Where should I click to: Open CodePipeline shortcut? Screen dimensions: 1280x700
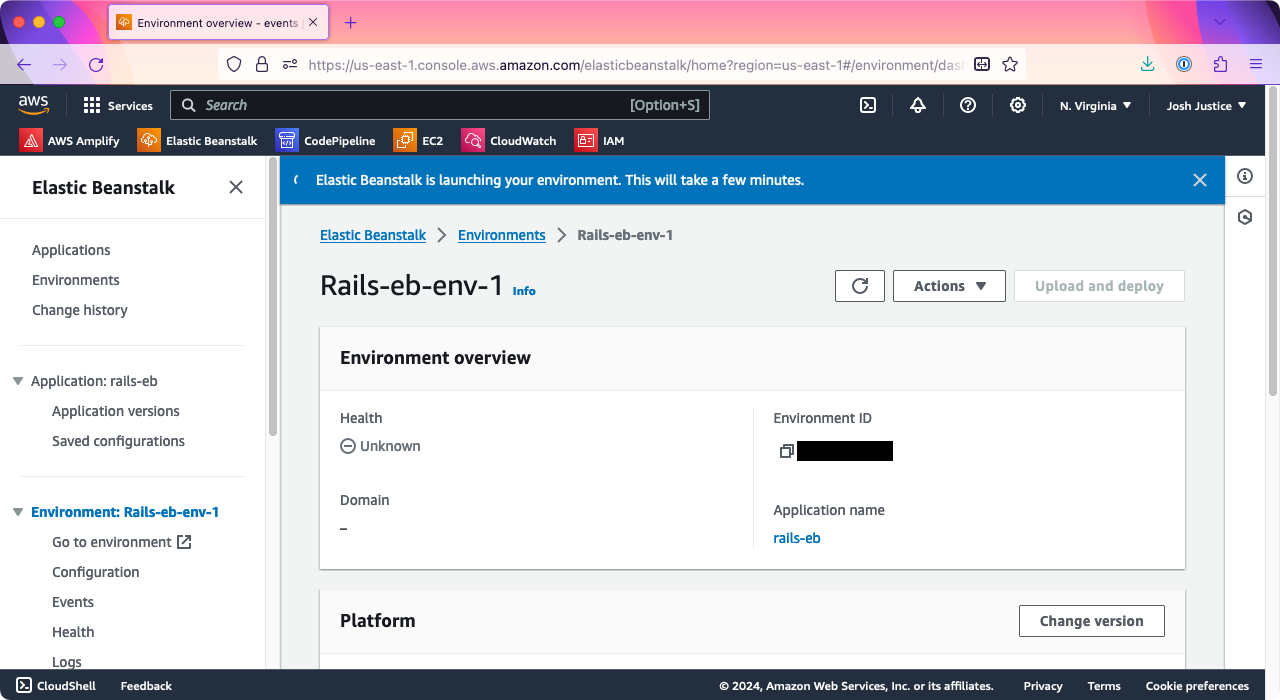click(326, 140)
